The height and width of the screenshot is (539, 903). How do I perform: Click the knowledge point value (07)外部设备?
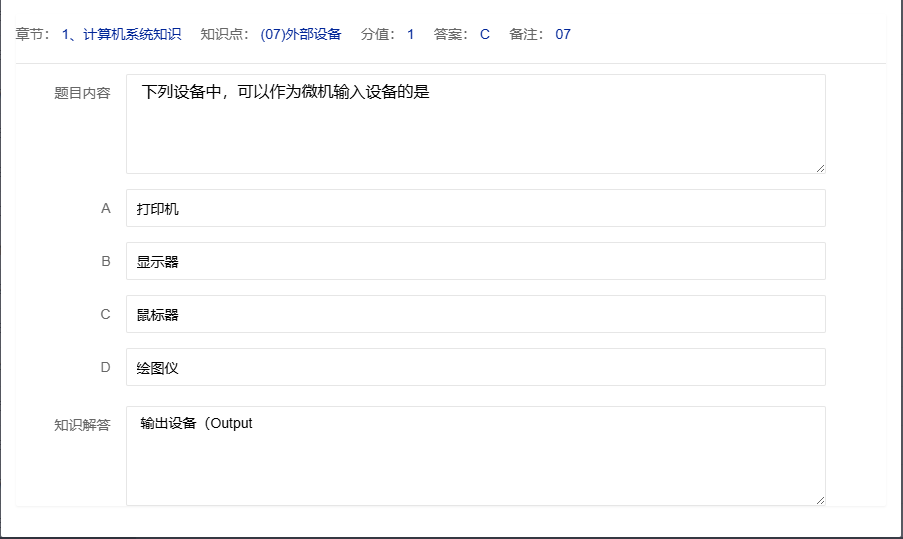[x=300, y=34]
